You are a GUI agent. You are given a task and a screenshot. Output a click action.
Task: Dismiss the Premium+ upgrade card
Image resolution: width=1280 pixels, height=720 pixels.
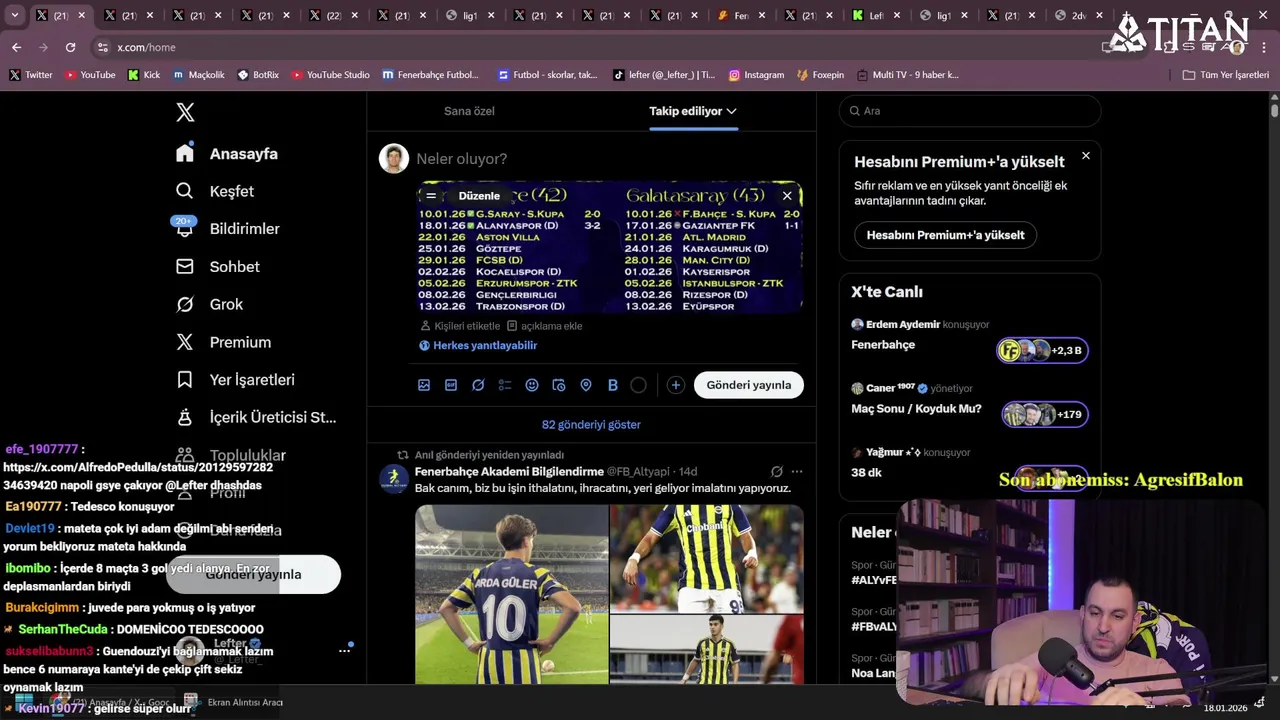[1086, 156]
